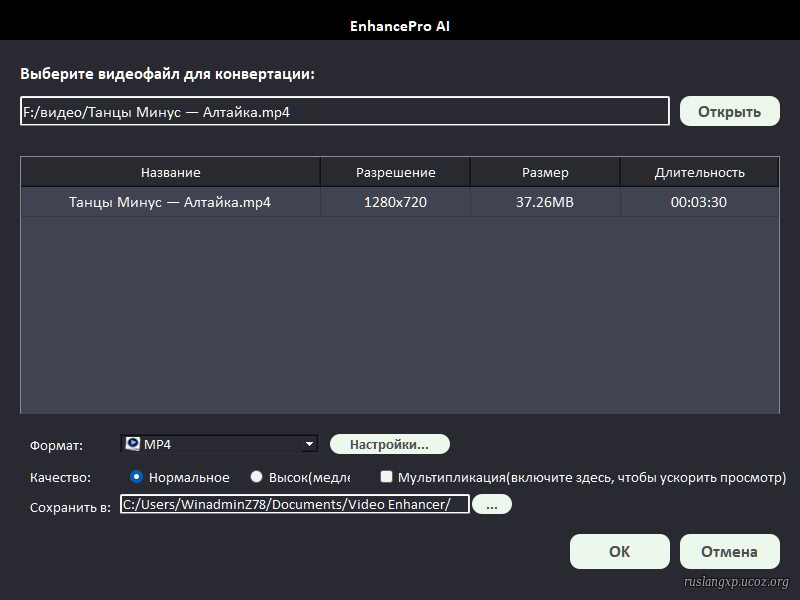Sort by Размер column header

(x=545, y=172)
